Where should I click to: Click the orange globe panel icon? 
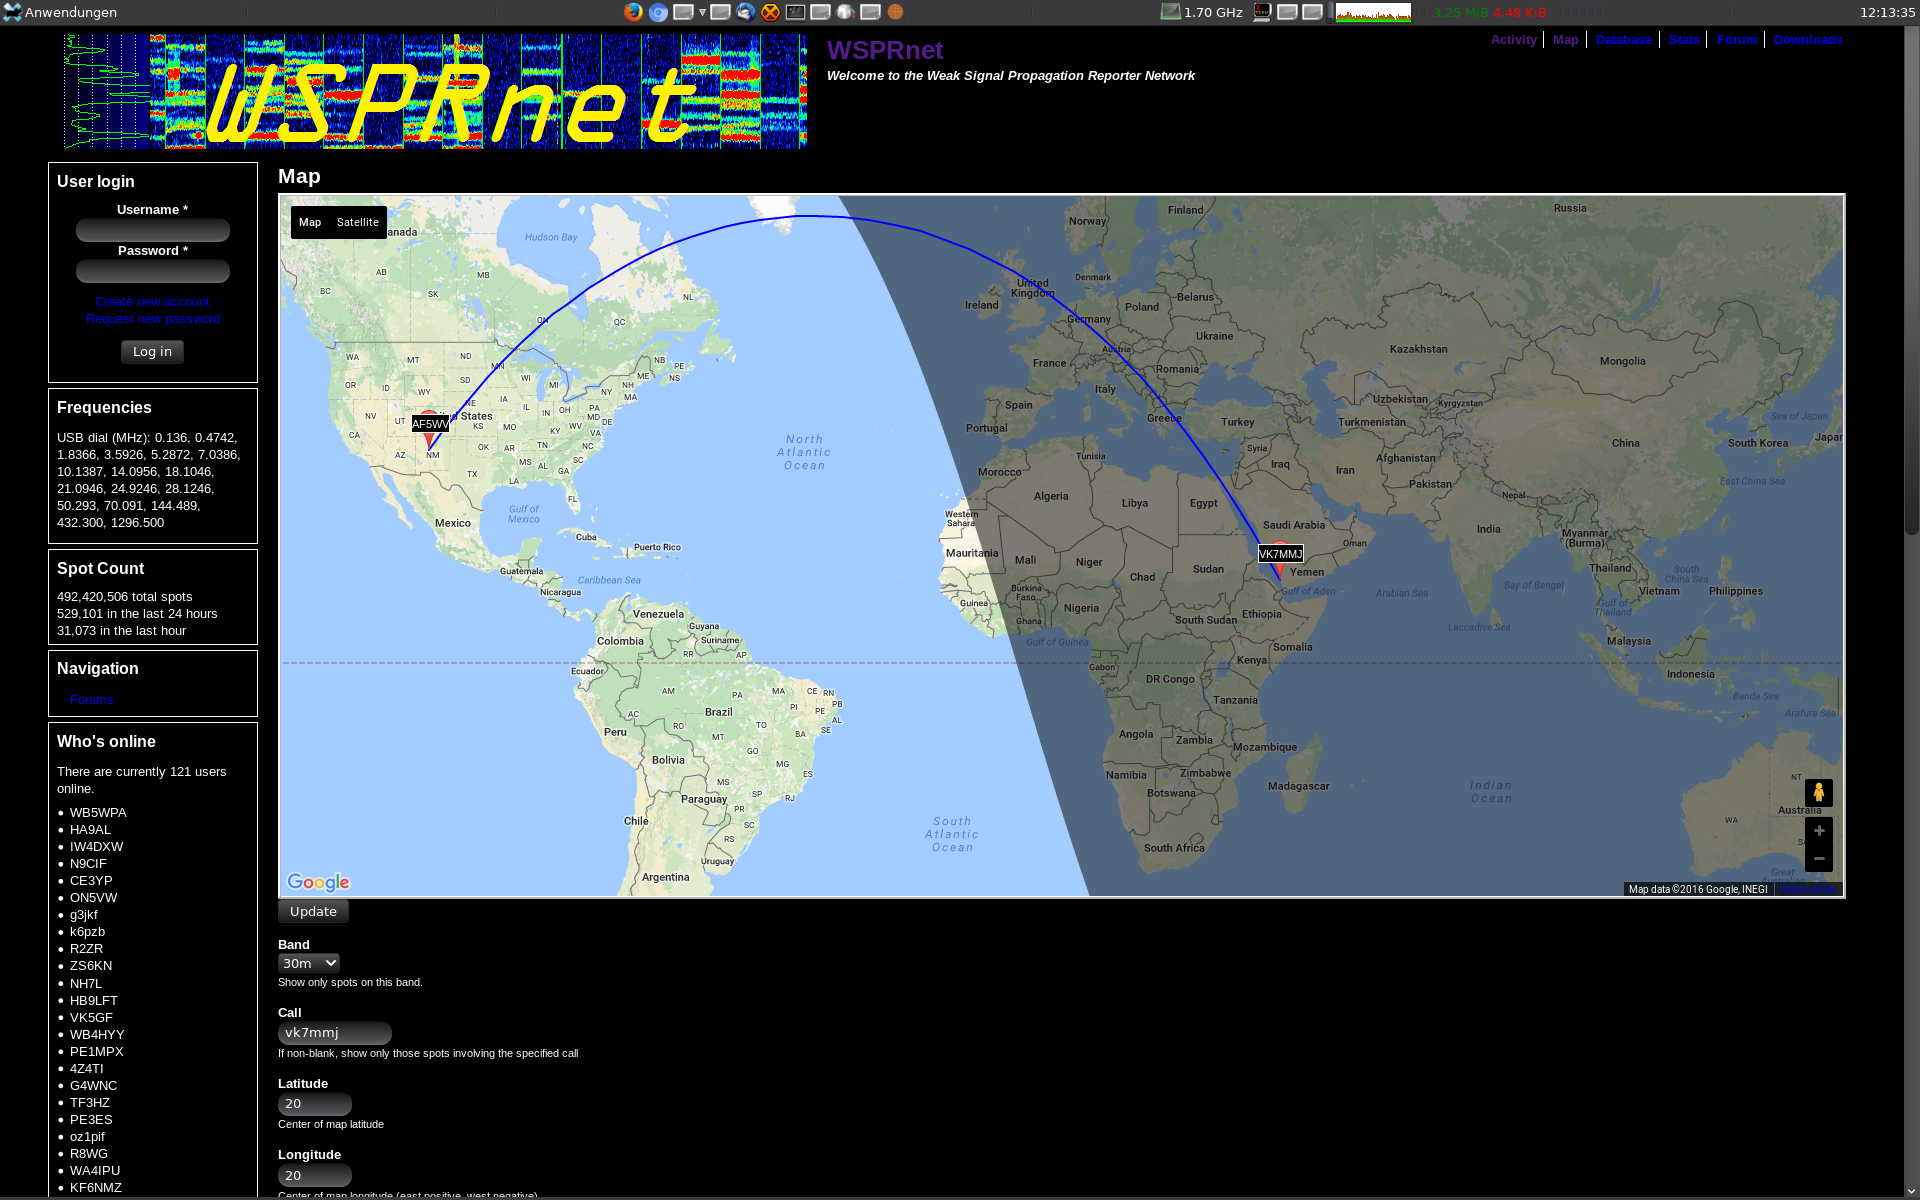point(895,12)
